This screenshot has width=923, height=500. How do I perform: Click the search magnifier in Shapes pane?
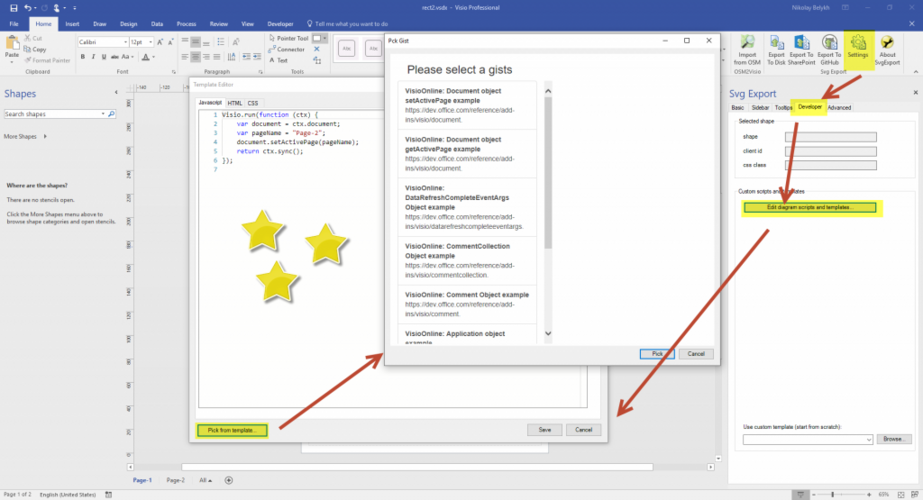click(111, 114)
